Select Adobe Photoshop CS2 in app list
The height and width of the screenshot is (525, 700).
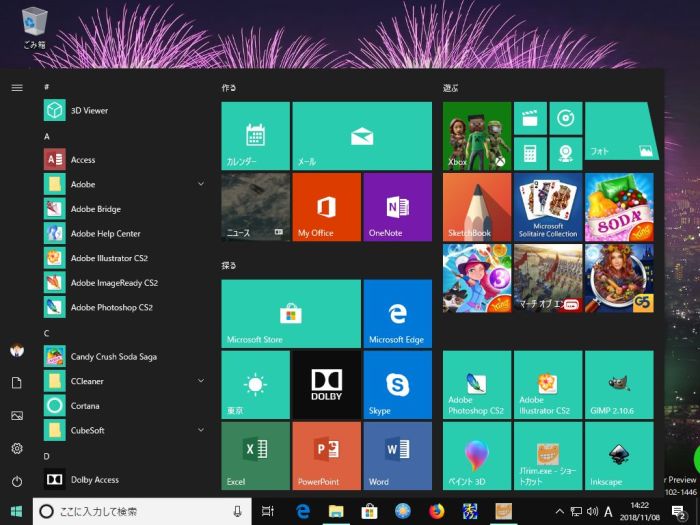111,307
